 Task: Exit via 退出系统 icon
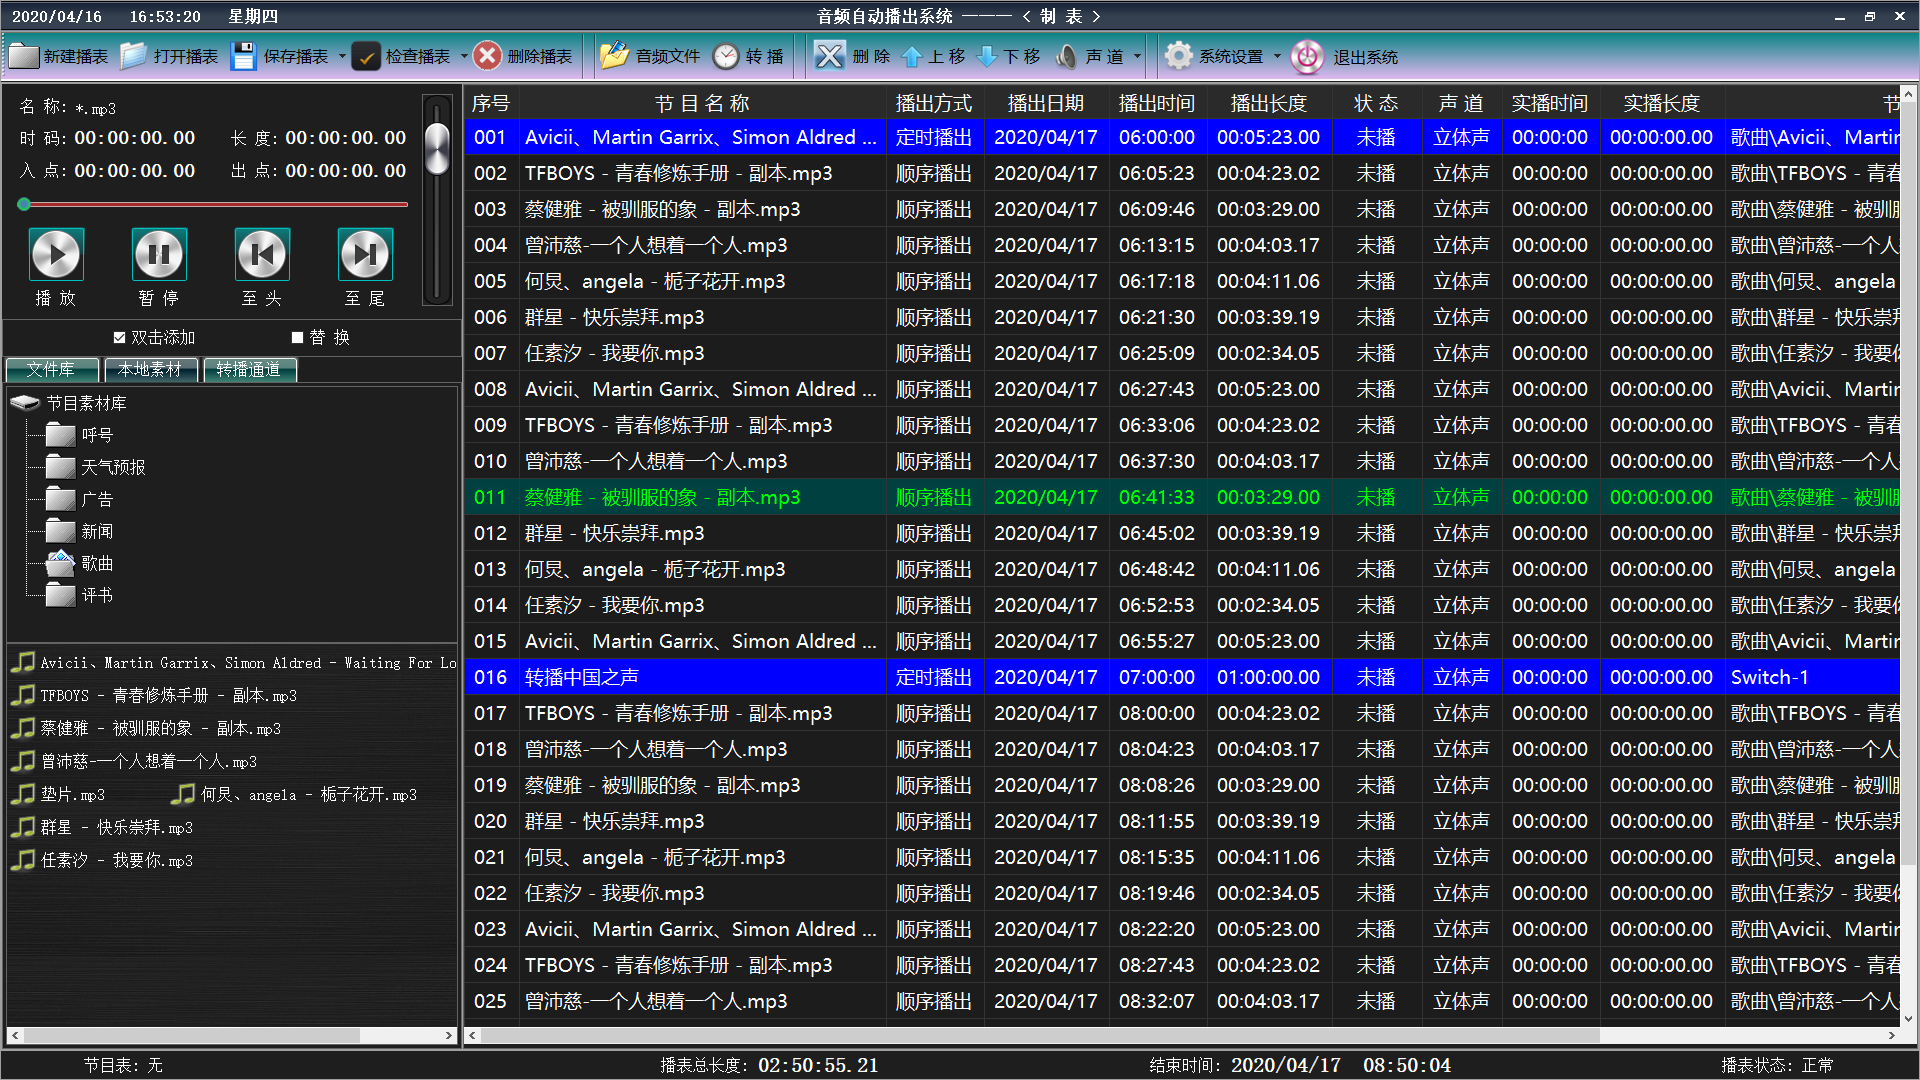1345,56
